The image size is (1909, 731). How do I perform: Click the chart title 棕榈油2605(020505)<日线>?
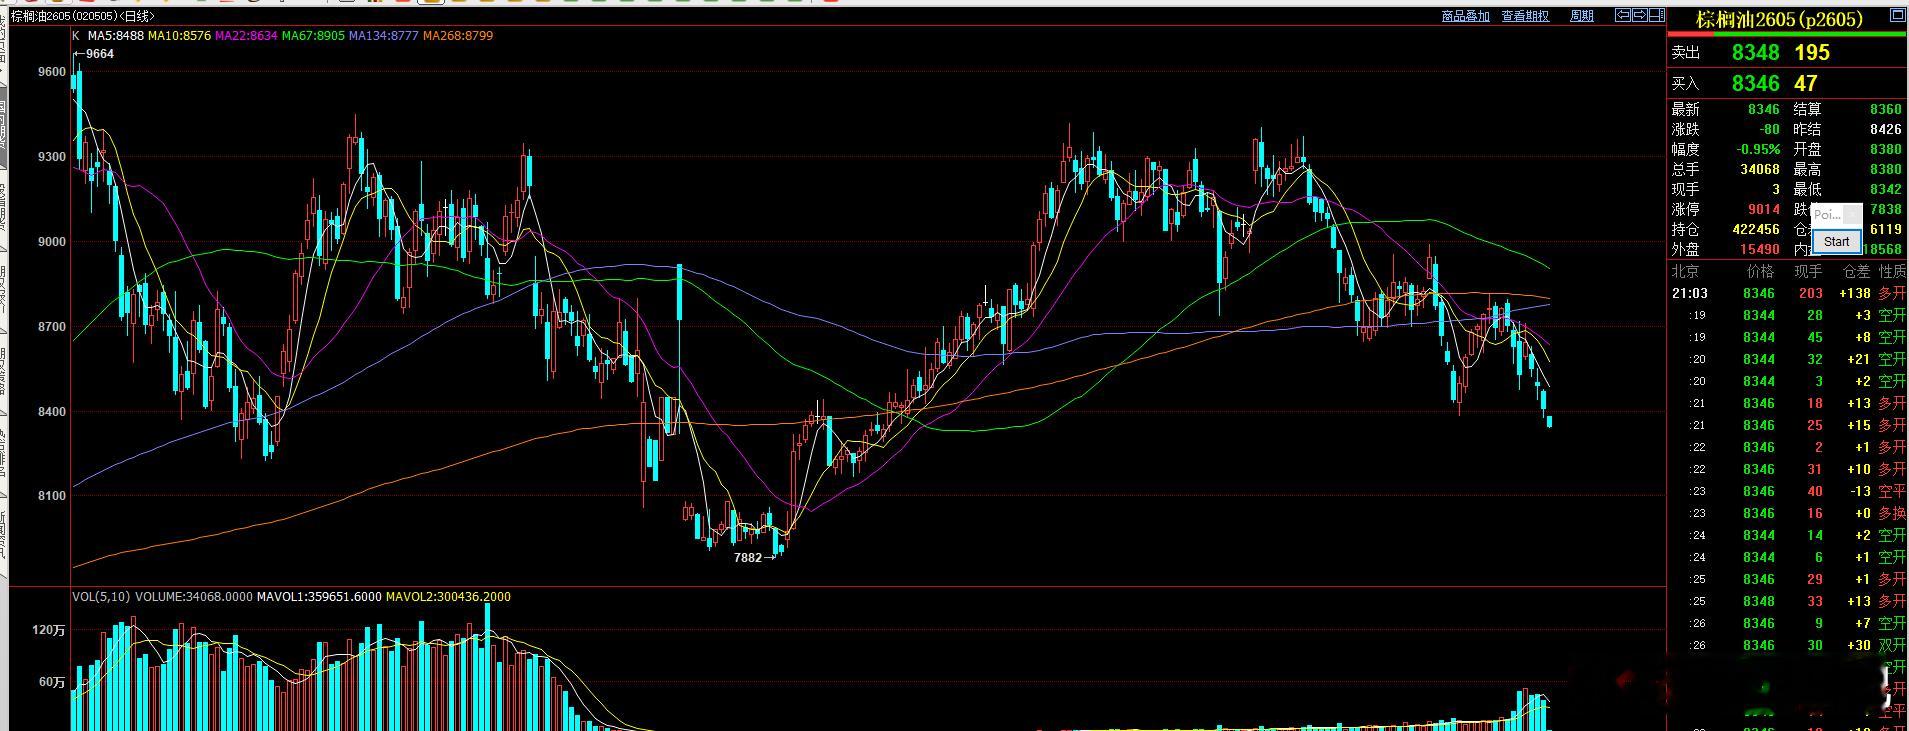(83, 16)
